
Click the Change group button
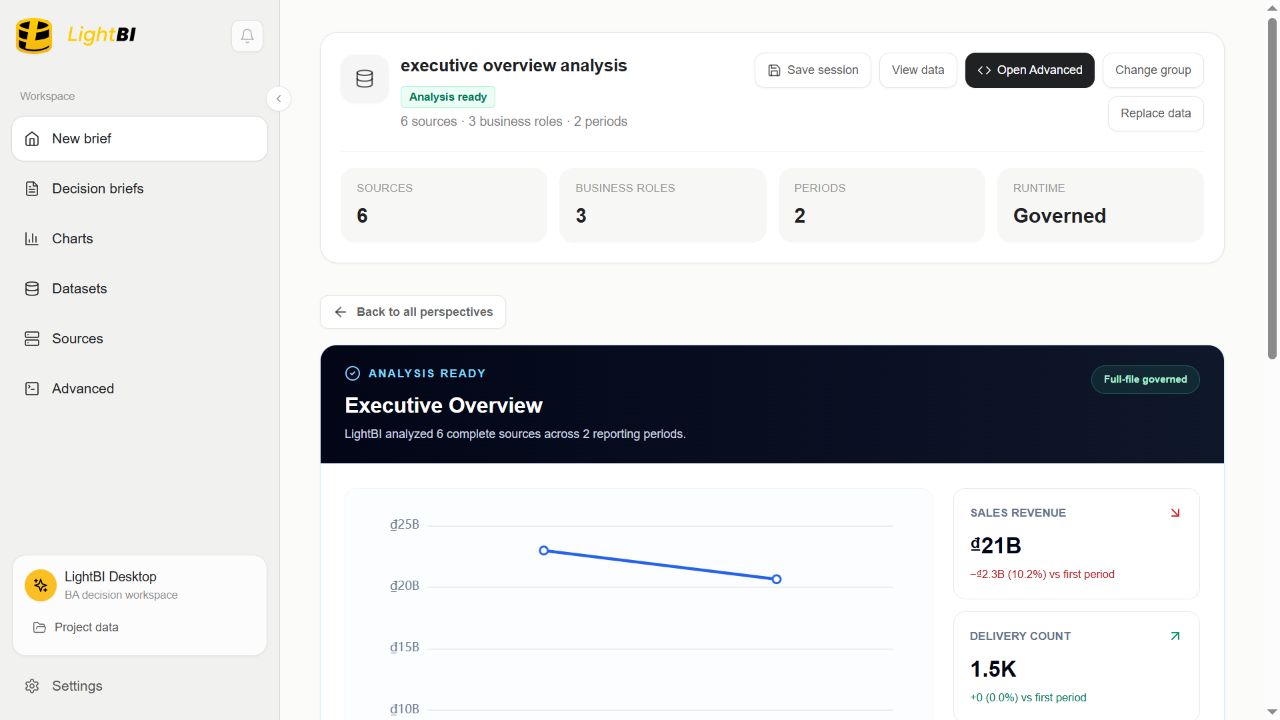tap(1153, 70)
